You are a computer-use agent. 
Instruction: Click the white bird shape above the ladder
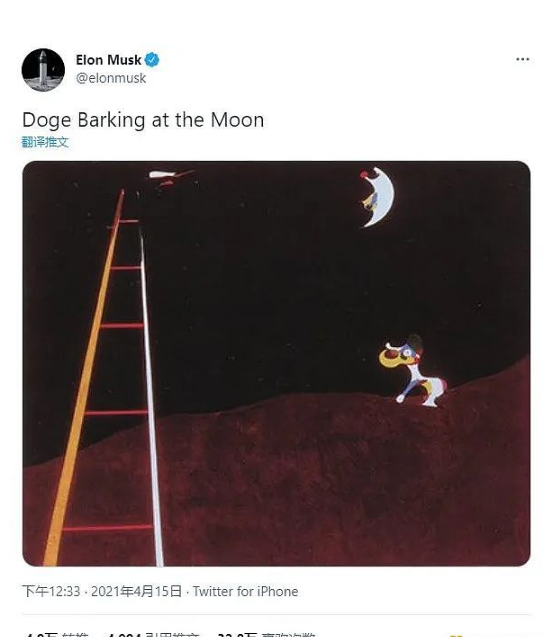point(171,178)
